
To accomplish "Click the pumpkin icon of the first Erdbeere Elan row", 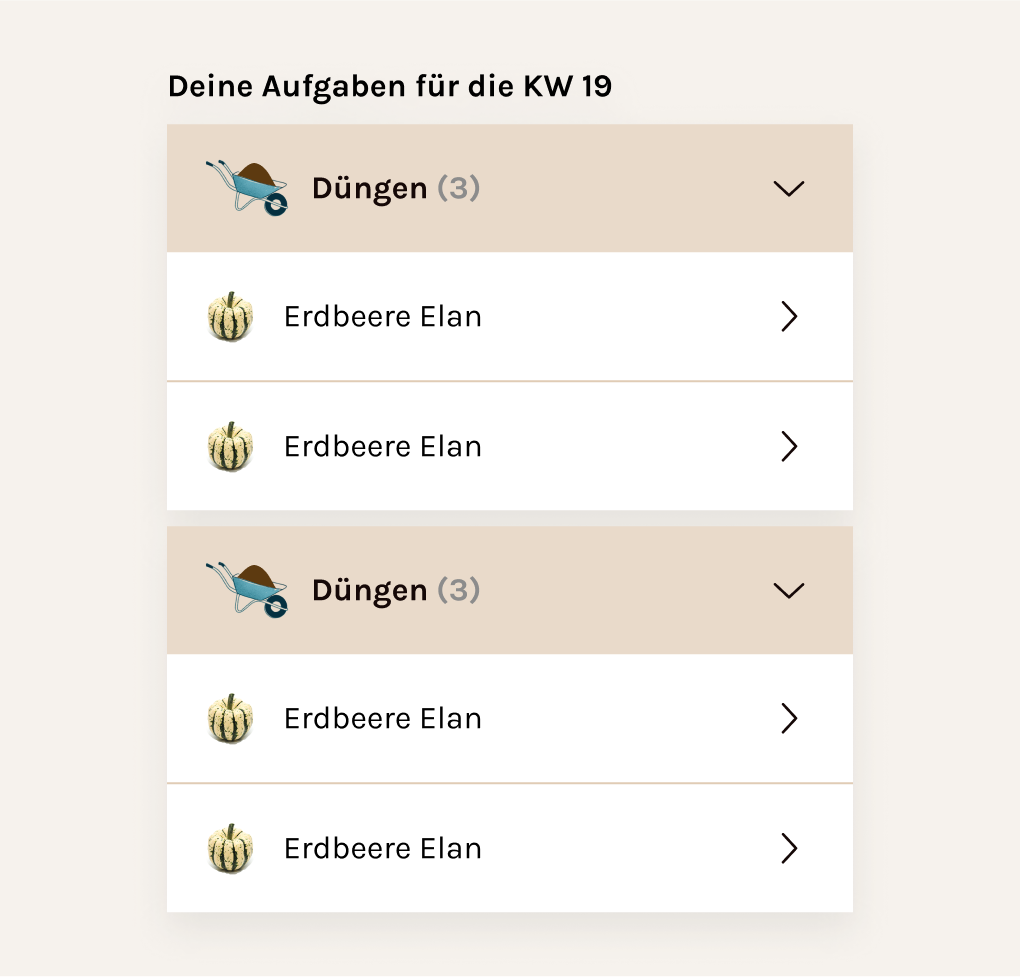I will 230,316.
